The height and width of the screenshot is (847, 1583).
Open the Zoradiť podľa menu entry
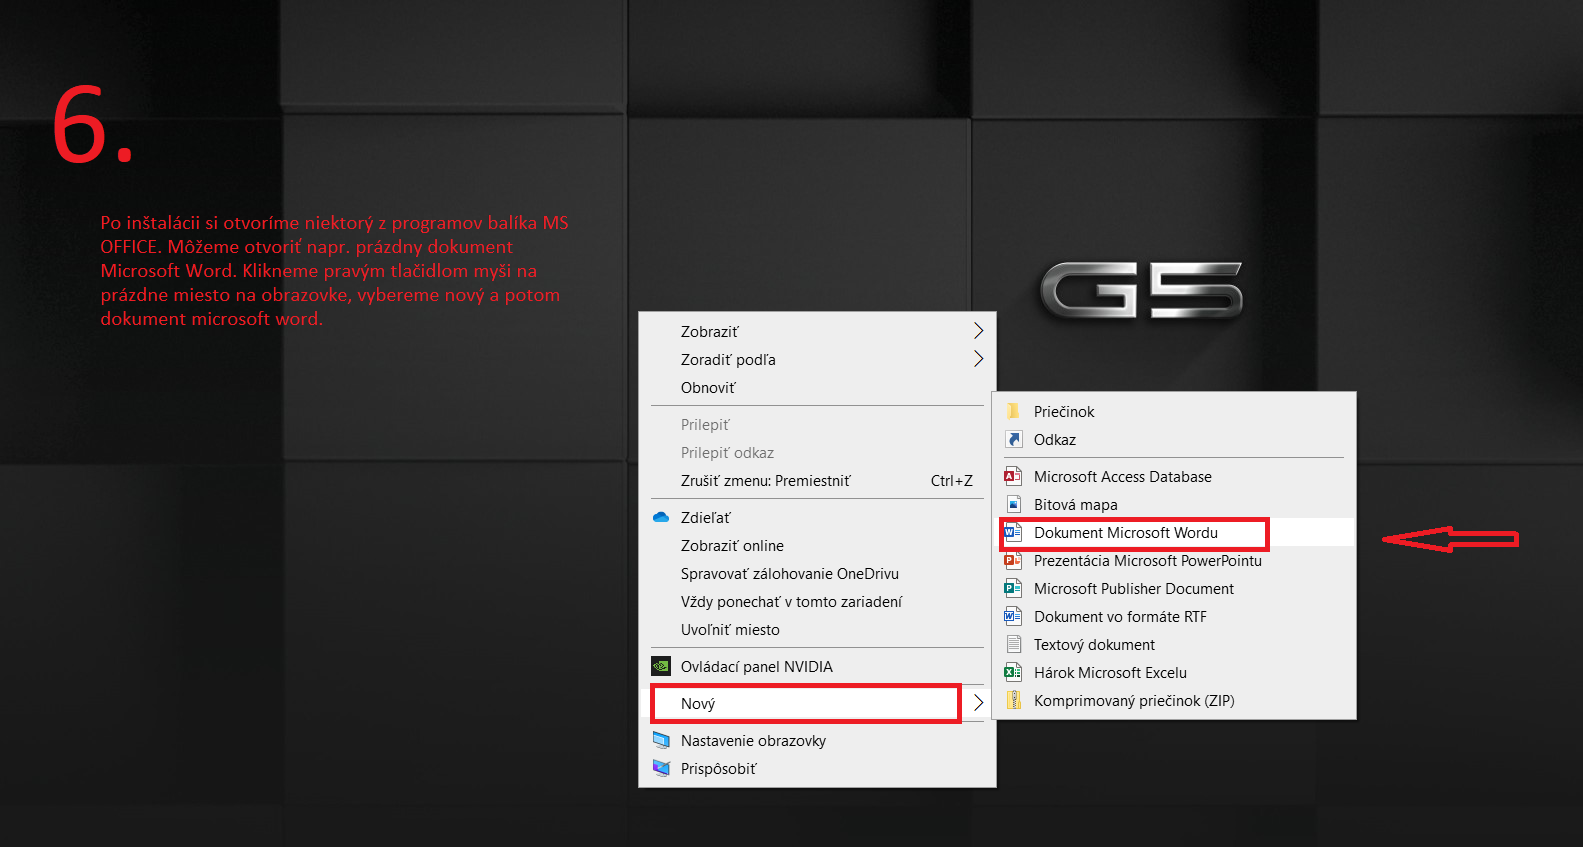817,359
